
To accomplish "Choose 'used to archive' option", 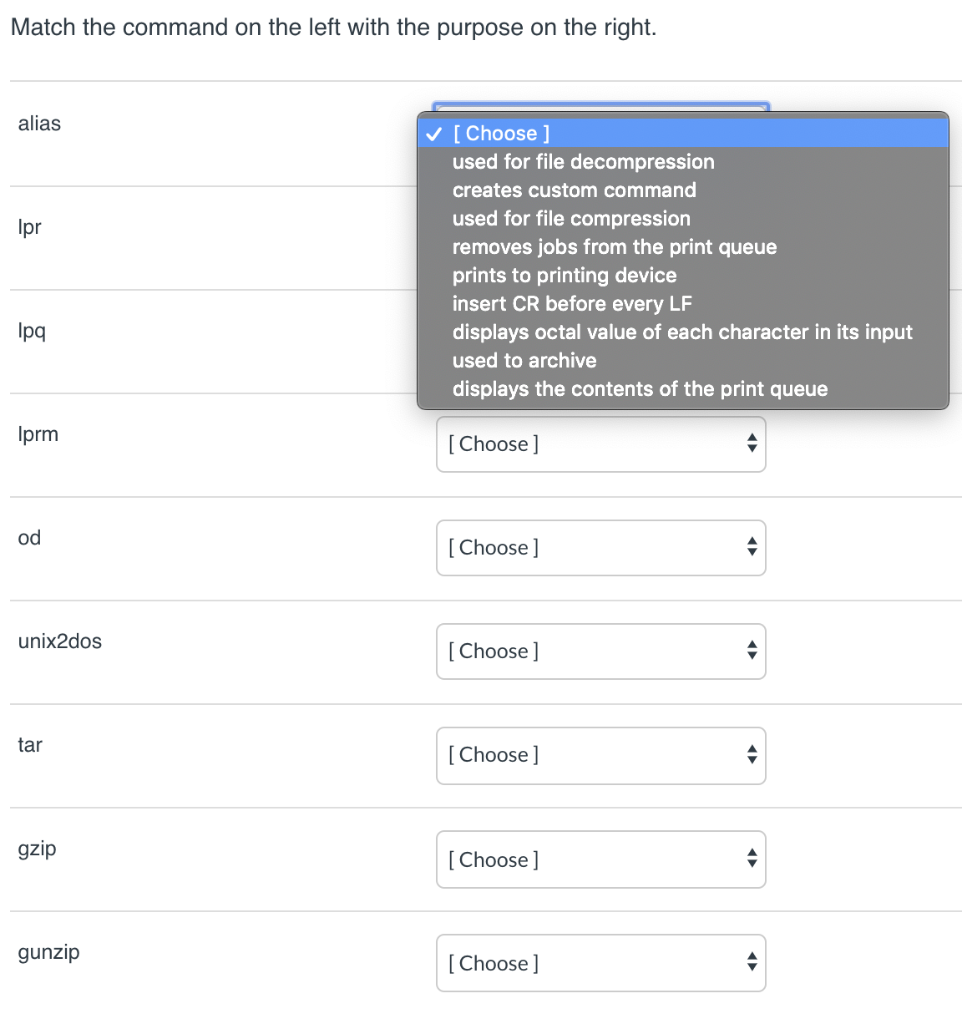I will pos(524,361).
